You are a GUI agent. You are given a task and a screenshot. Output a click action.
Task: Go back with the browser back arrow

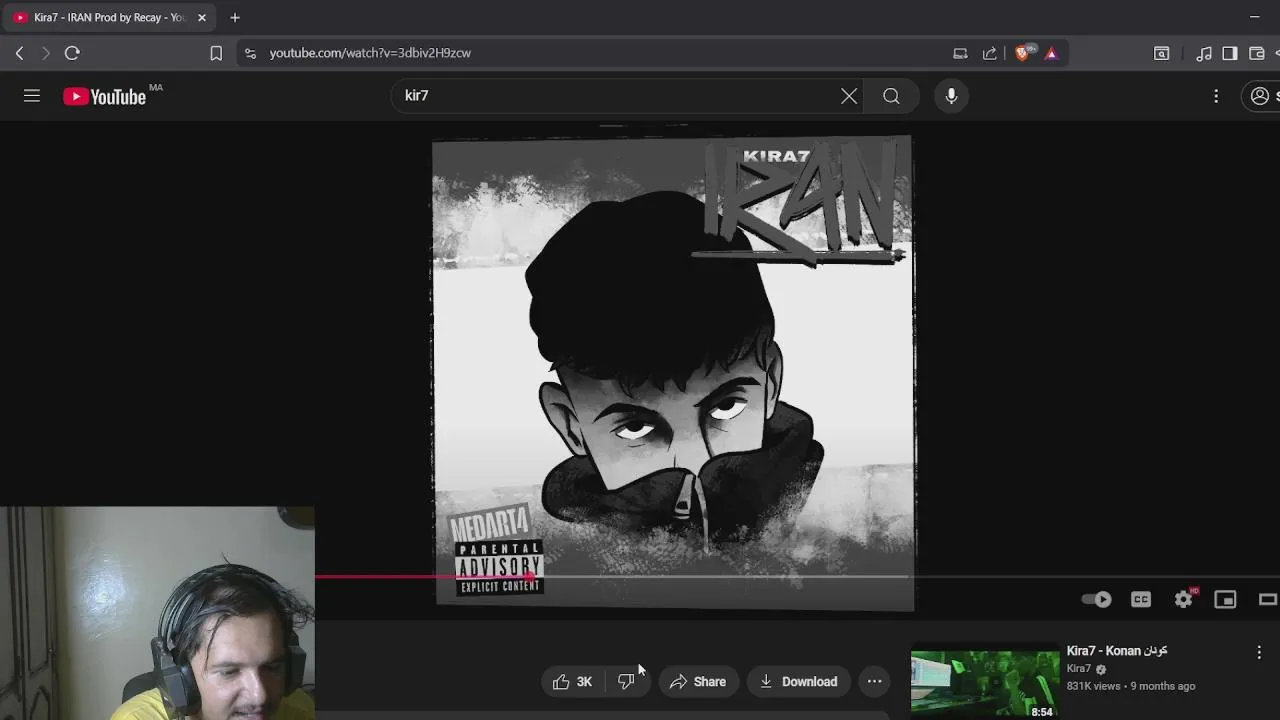pos(20,53)
